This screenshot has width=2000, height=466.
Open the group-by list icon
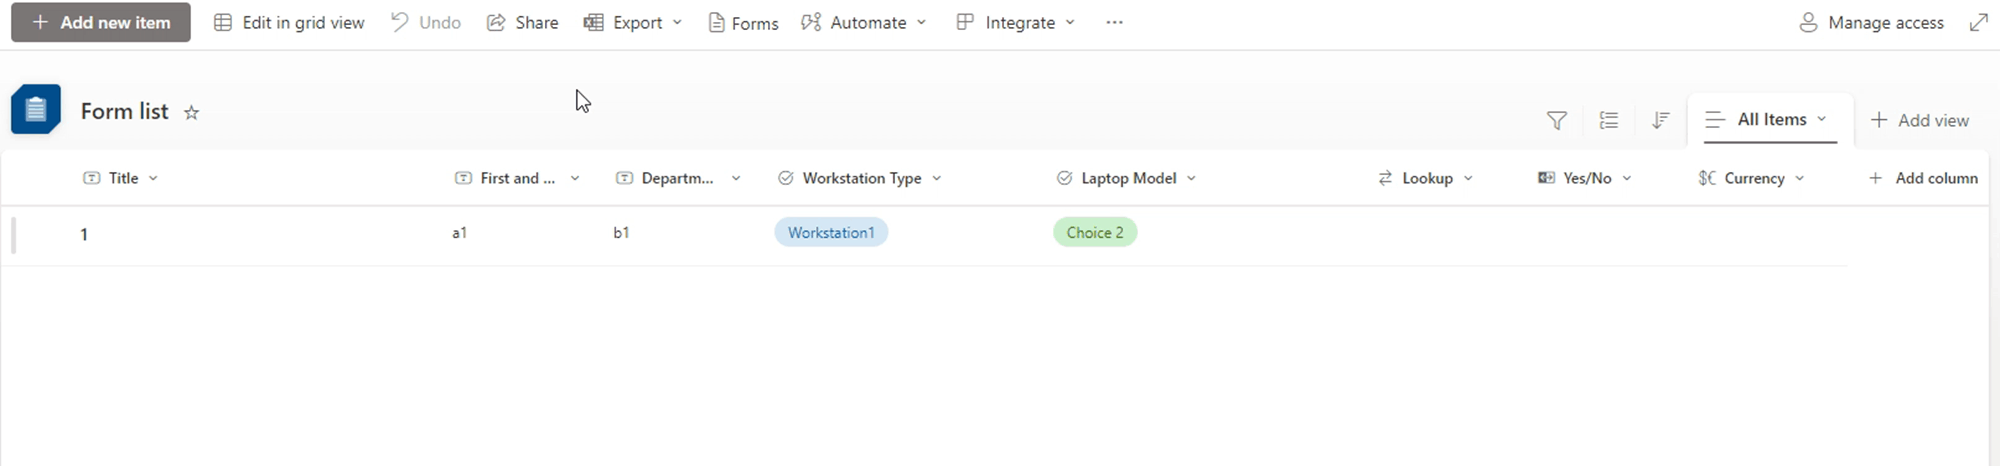[x=1608, y=121]
